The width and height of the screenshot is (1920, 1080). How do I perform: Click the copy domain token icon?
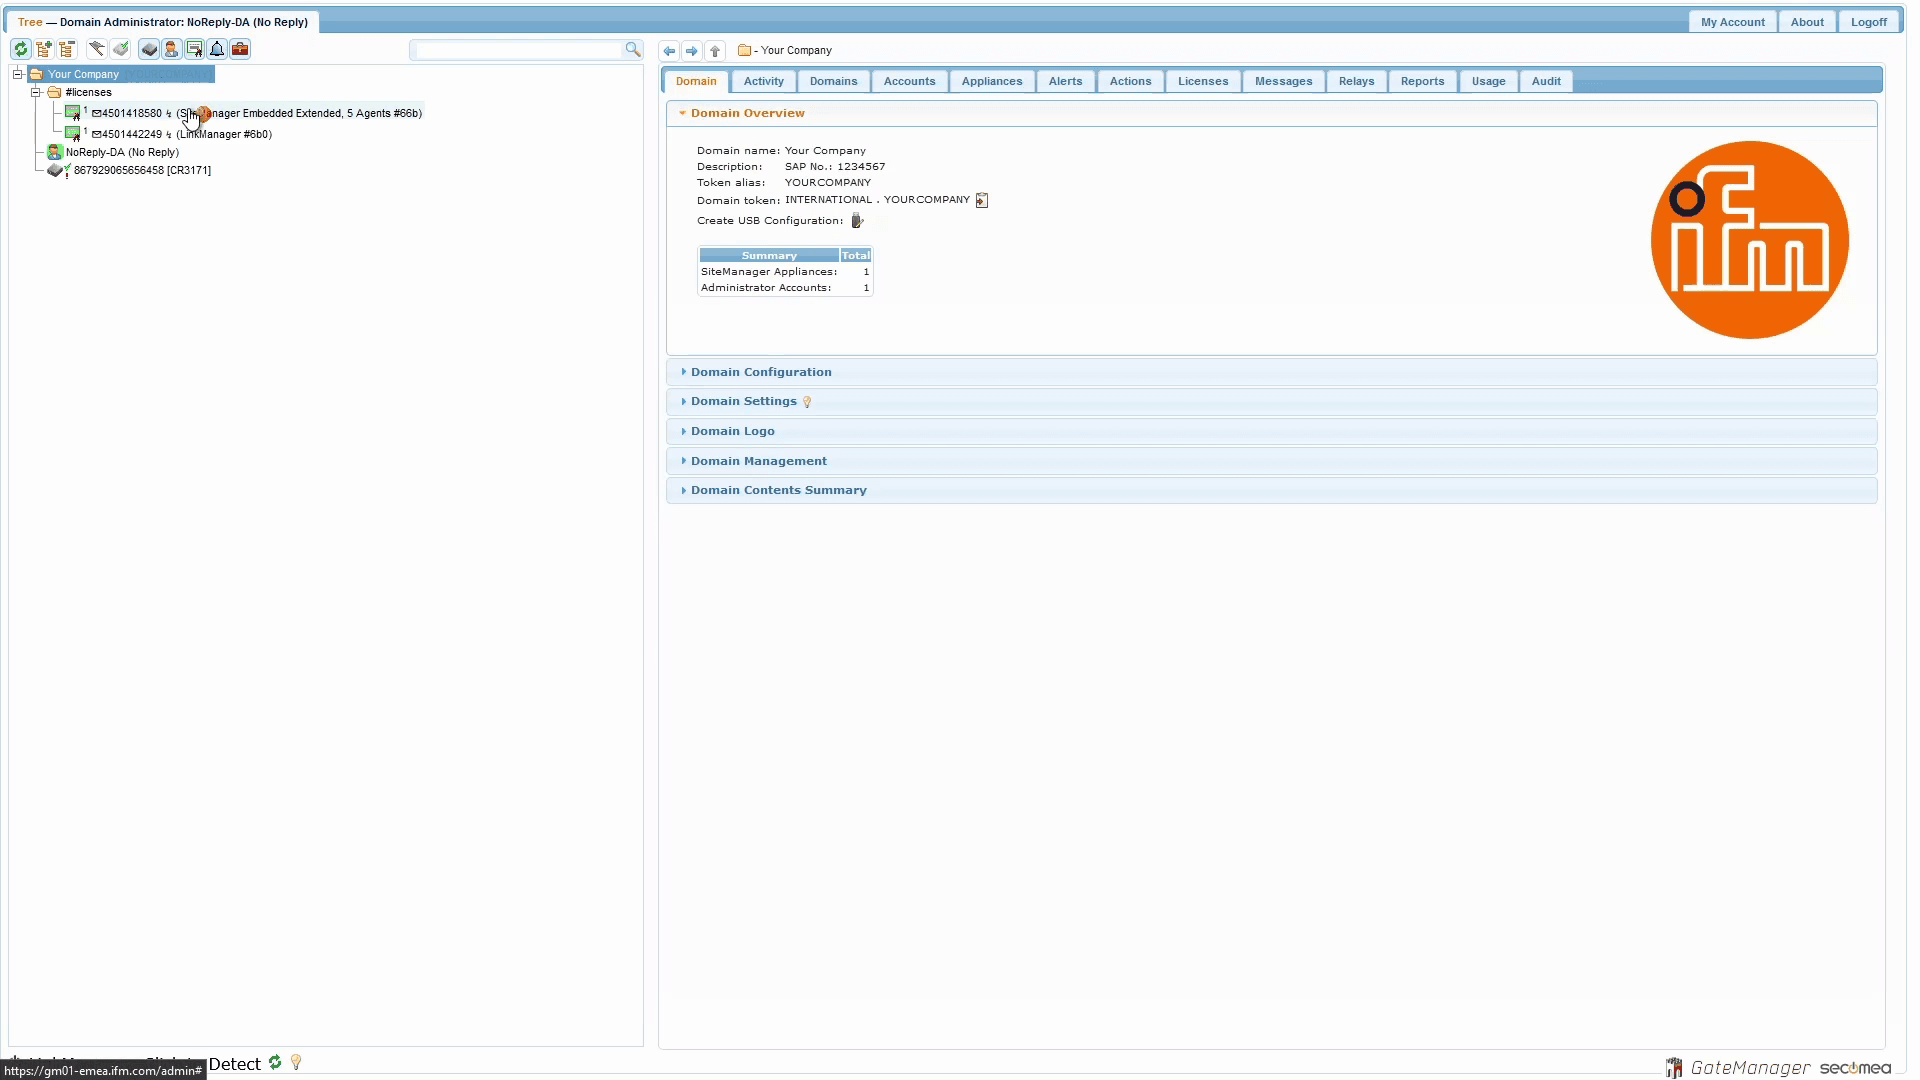[982, 201]
